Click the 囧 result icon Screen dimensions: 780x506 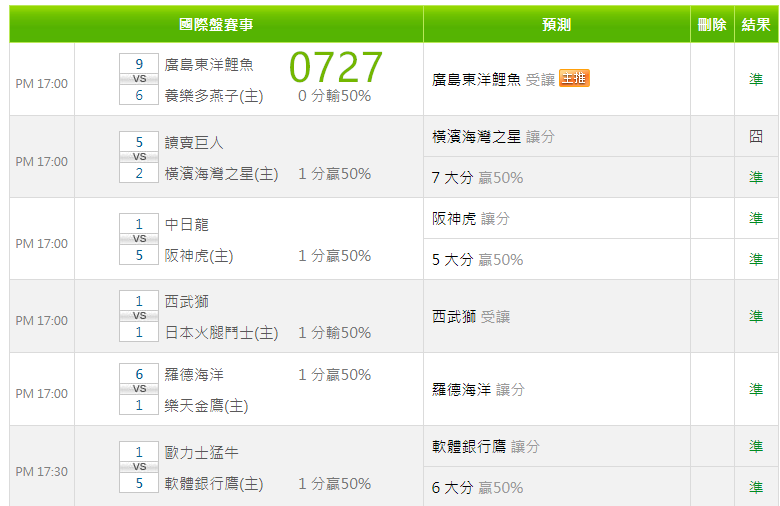click(x=756, y=136)
